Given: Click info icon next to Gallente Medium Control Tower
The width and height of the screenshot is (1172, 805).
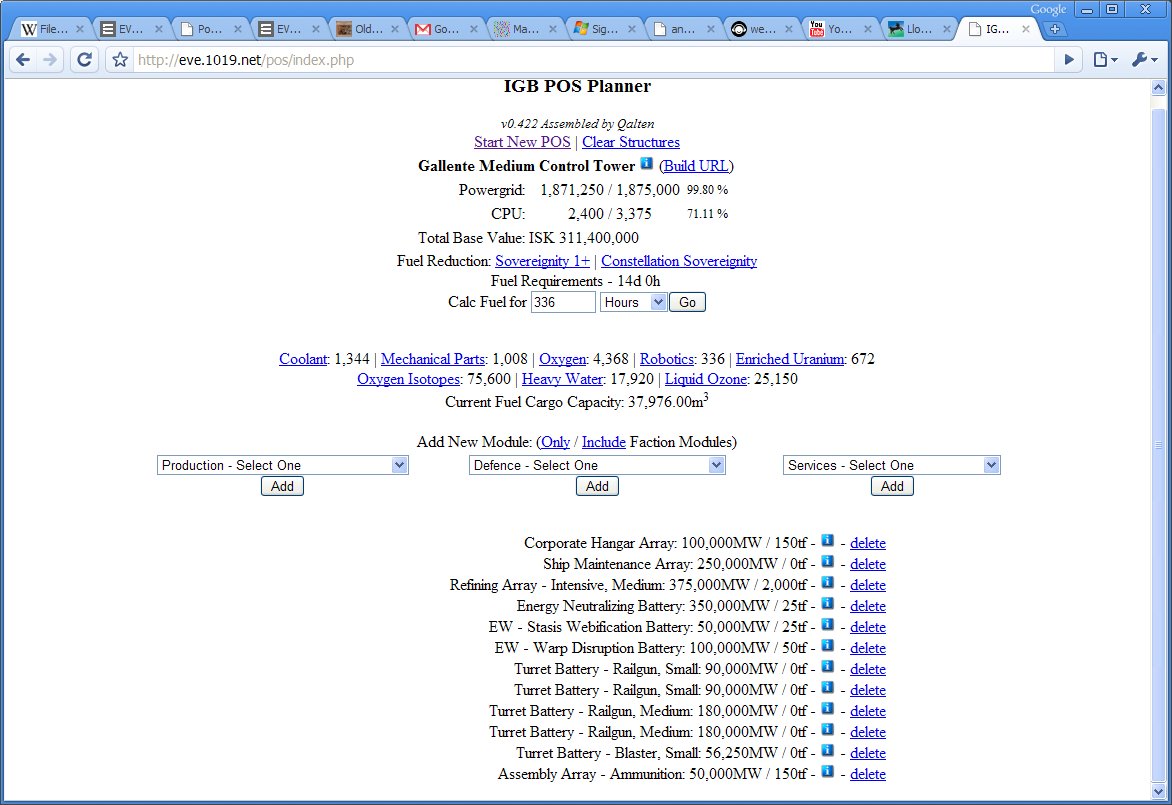Looking at the screenshot, I should (x=647, y=164).
